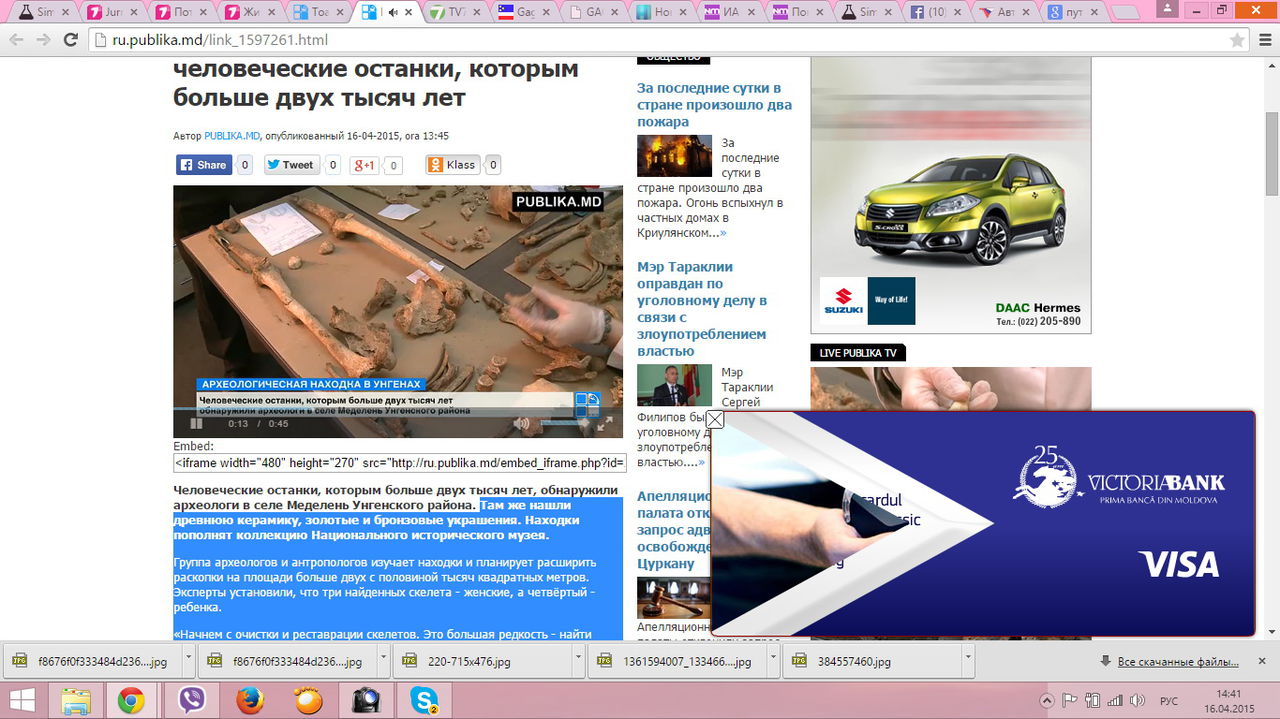The height and width of the screenshot is (719, 1280).
Task: Seek in the video progress bar
Action: (x=398, y=410)
